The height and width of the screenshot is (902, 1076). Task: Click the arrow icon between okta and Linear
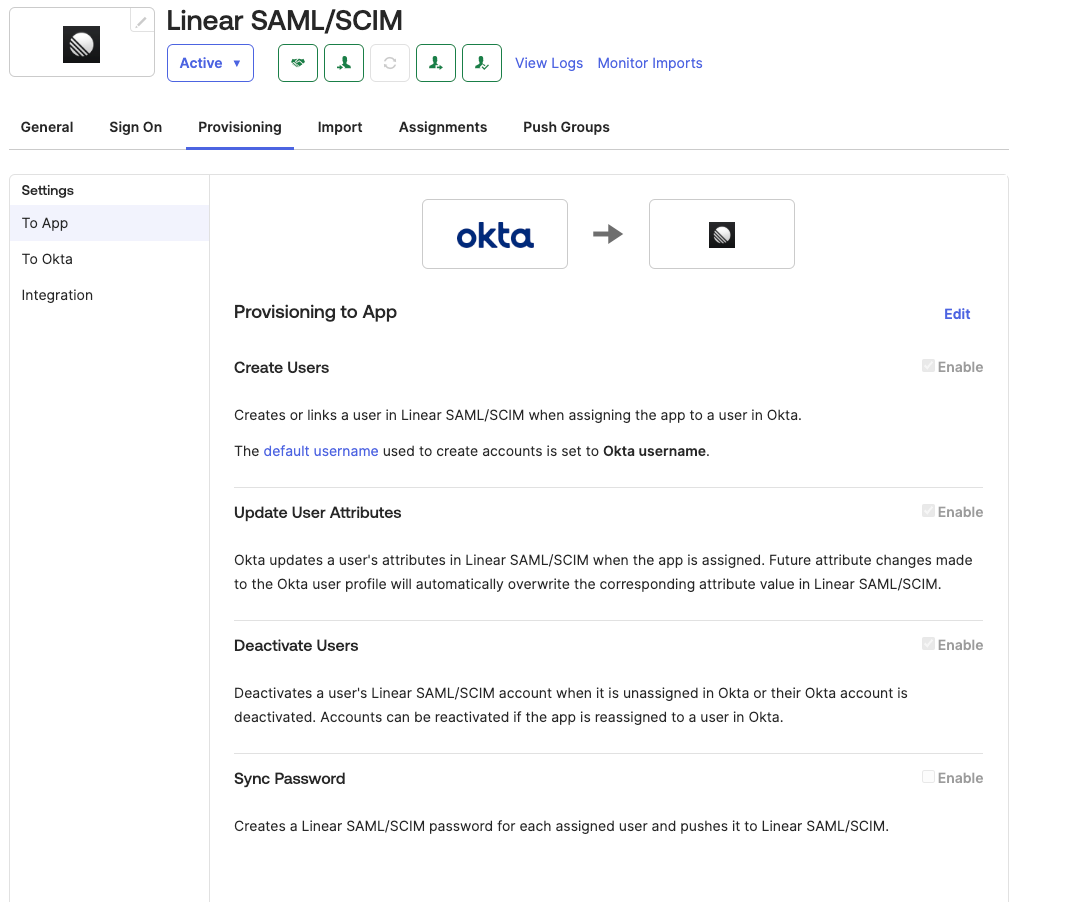coord(609,234)
